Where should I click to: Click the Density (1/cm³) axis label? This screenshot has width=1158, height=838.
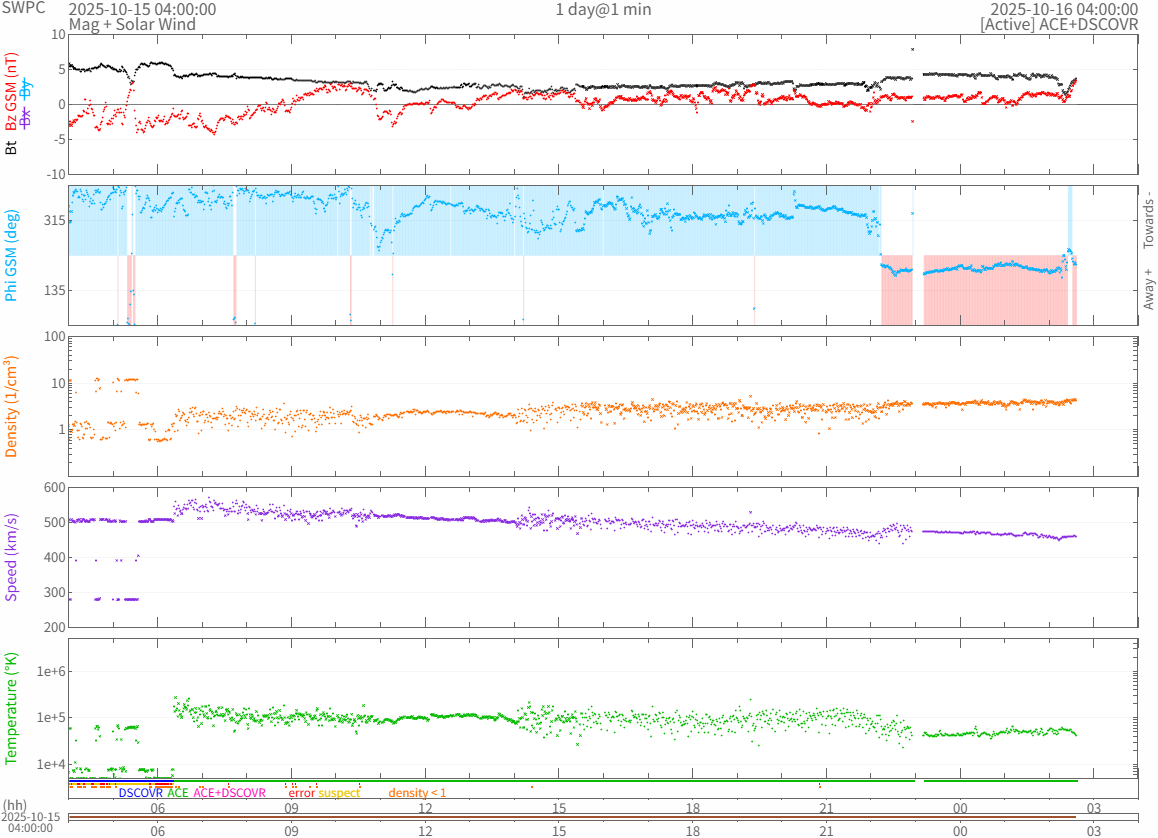click(x=12, y=407)
